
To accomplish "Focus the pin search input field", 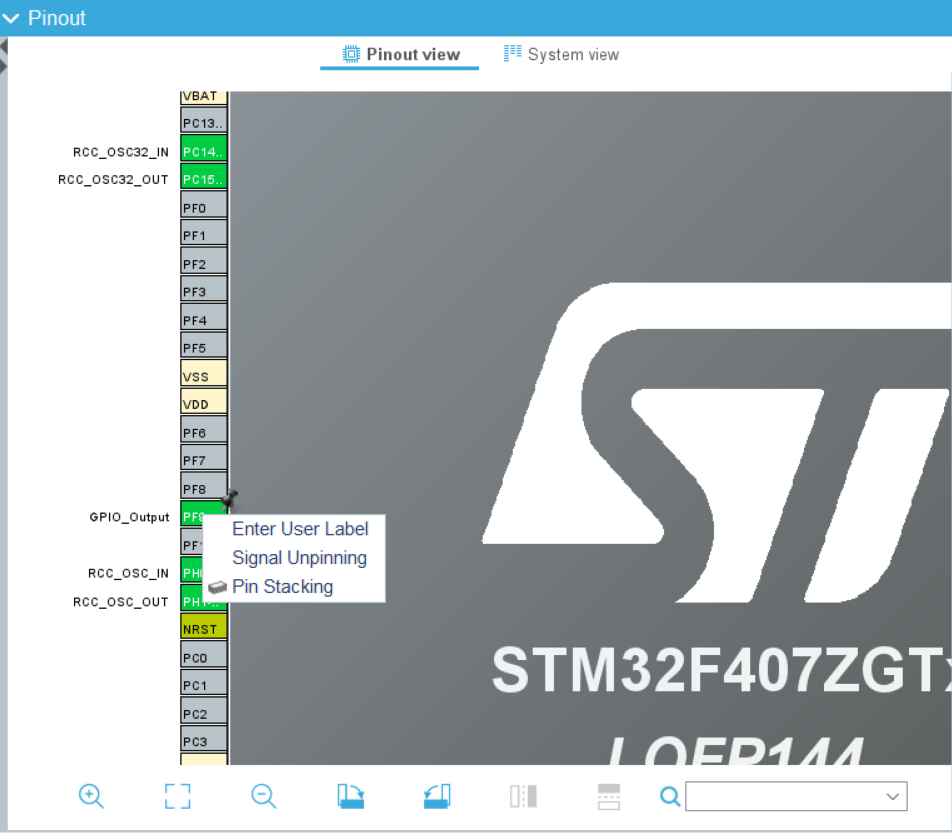I will tap(796, 796).
